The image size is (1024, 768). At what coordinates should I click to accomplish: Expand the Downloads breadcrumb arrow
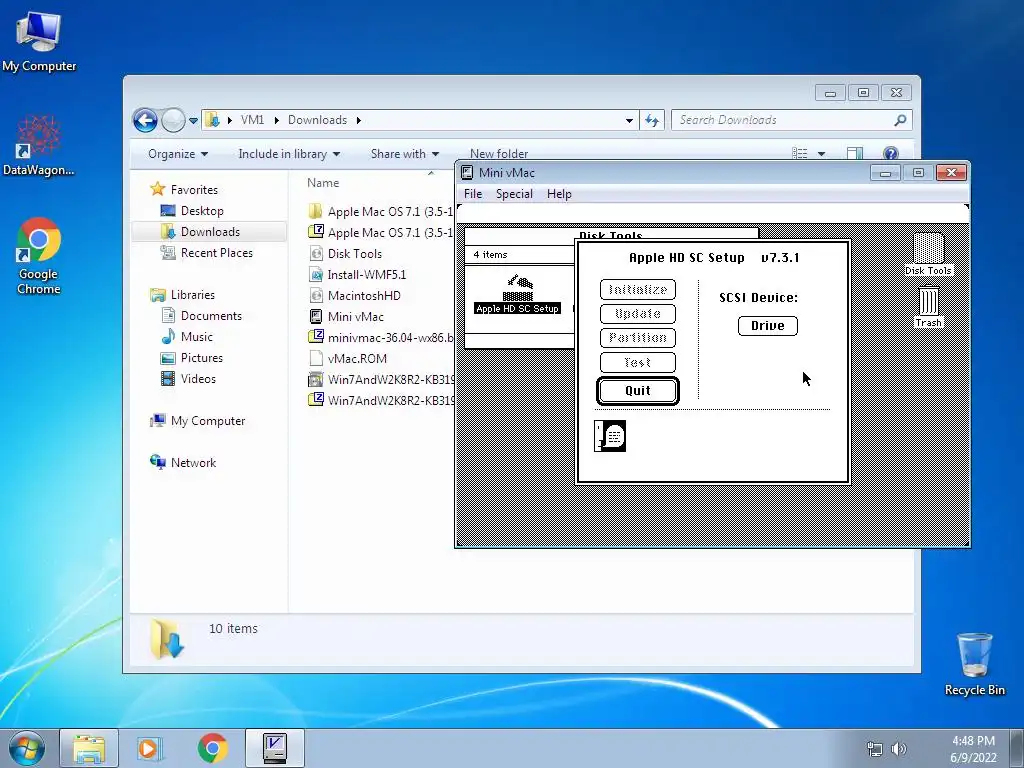[x=359, y=120]
